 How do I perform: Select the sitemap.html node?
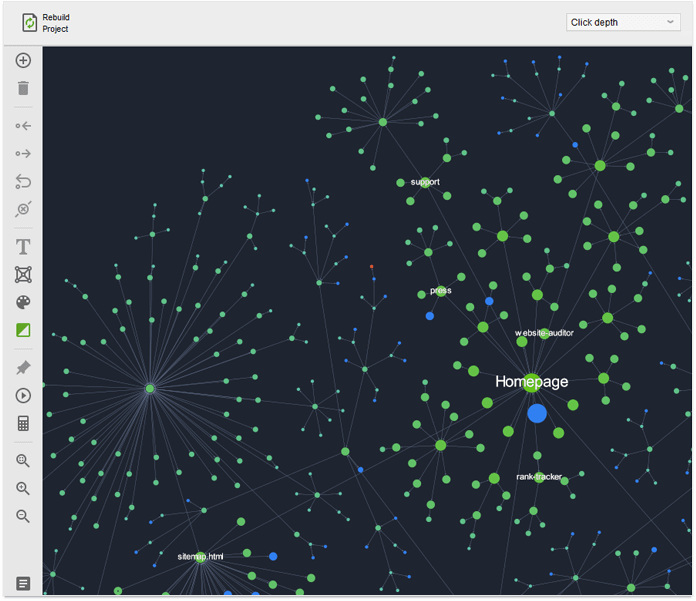201,557
